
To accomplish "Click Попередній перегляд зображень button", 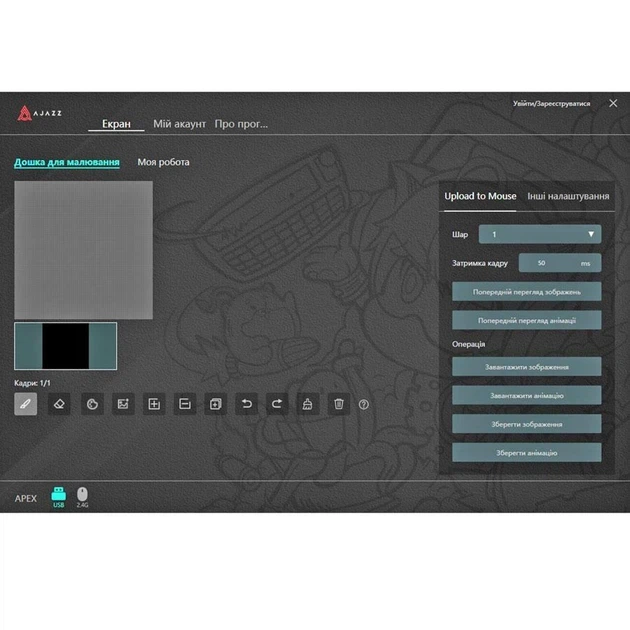I will pyautogui.click(x=527, y=292).
